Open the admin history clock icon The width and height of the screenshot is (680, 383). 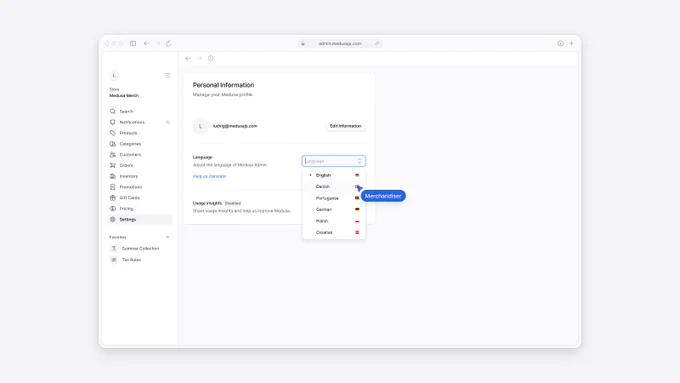pyautogui.click(x=211, y=58)
